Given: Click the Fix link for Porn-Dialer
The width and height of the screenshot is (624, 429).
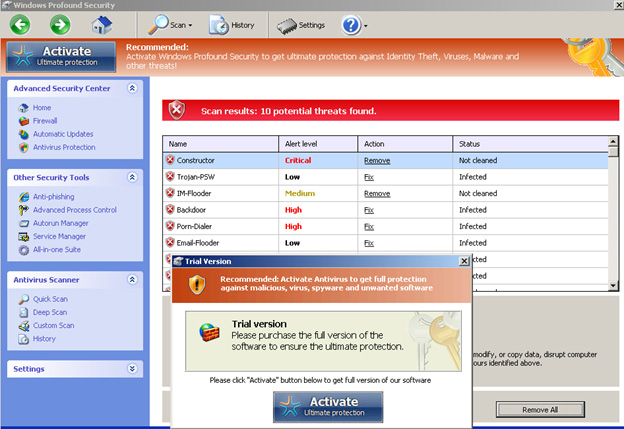Looking at the screenshot, I should tap(369, 227).
